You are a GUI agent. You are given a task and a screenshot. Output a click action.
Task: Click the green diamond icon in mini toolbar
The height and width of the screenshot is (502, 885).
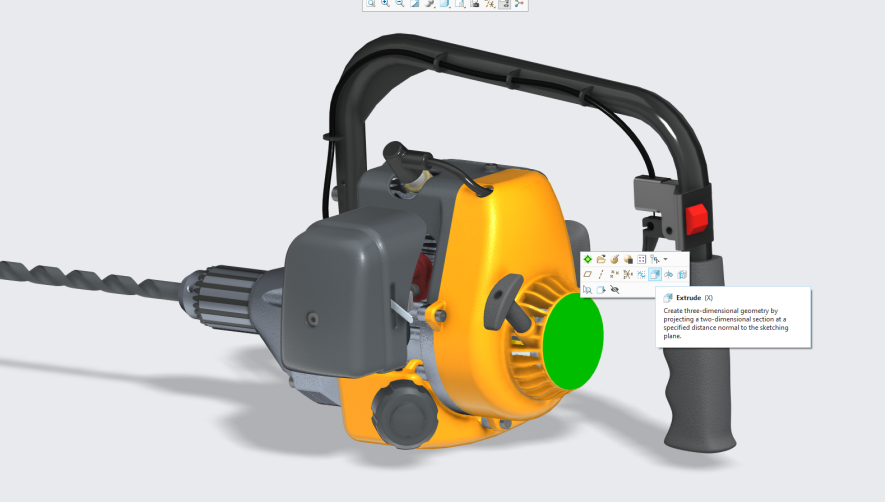[588, 259]
